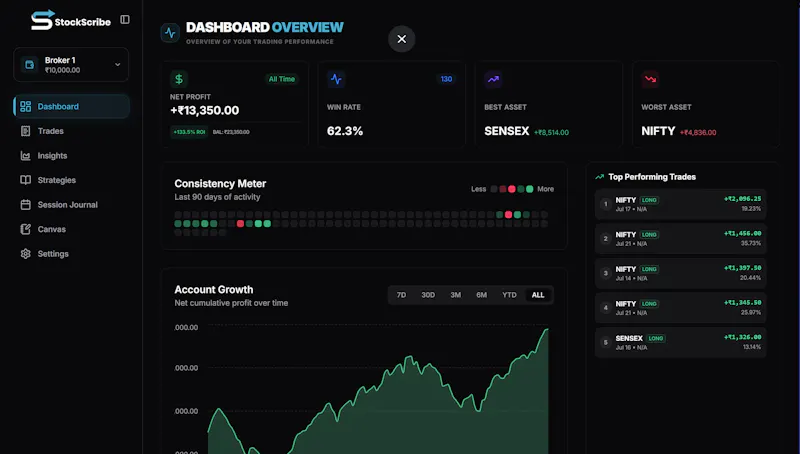The width and height of the screenshot is (800, 454).
Task: Click the Canvas edit icon
Action: (x=26, y=229)
